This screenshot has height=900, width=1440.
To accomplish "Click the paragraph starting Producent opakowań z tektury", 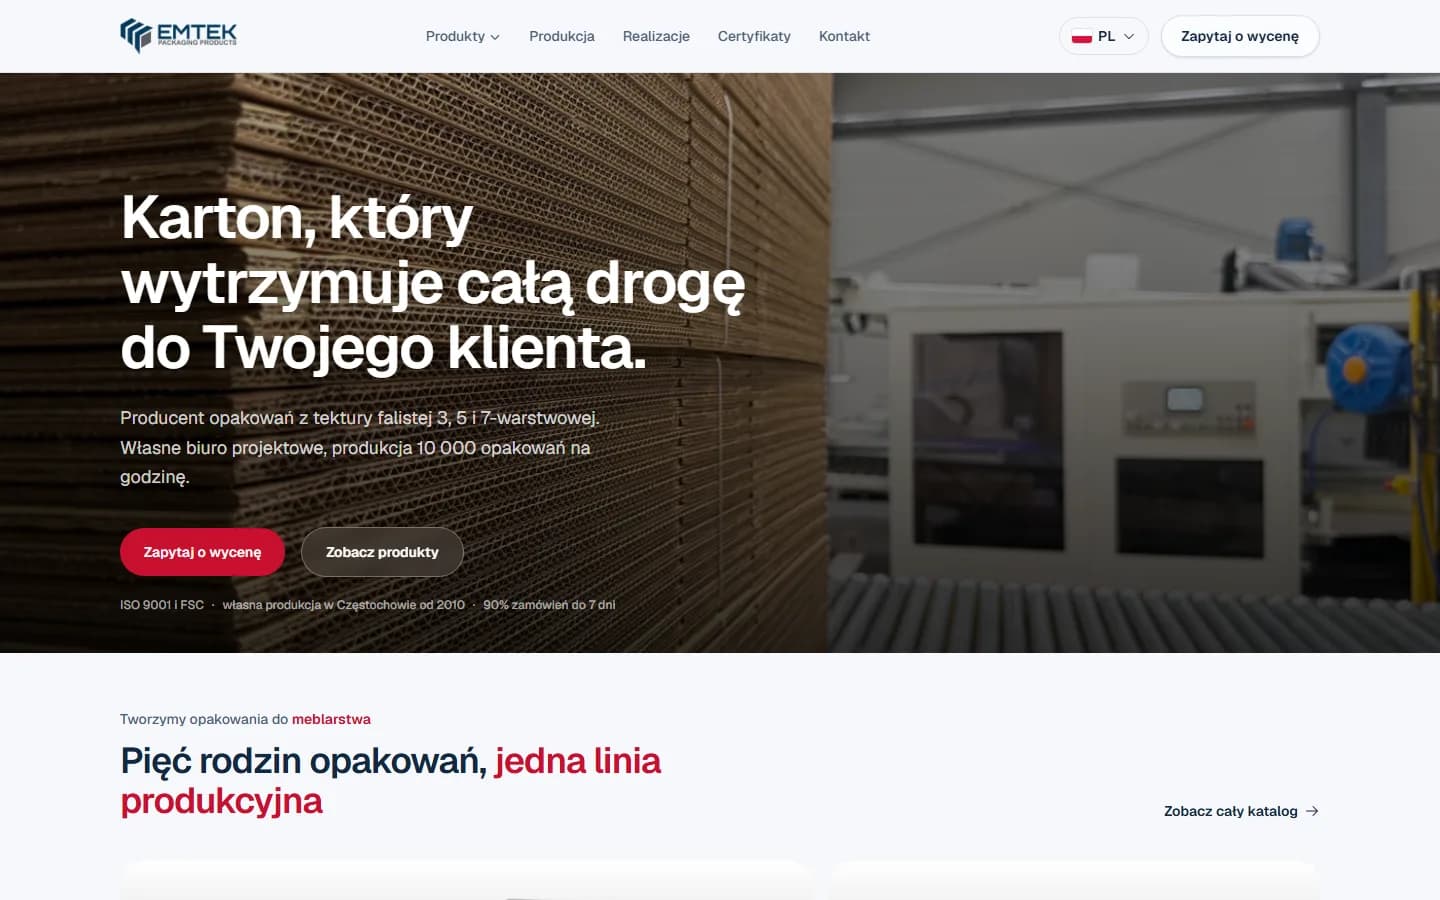I will [360, 447].
